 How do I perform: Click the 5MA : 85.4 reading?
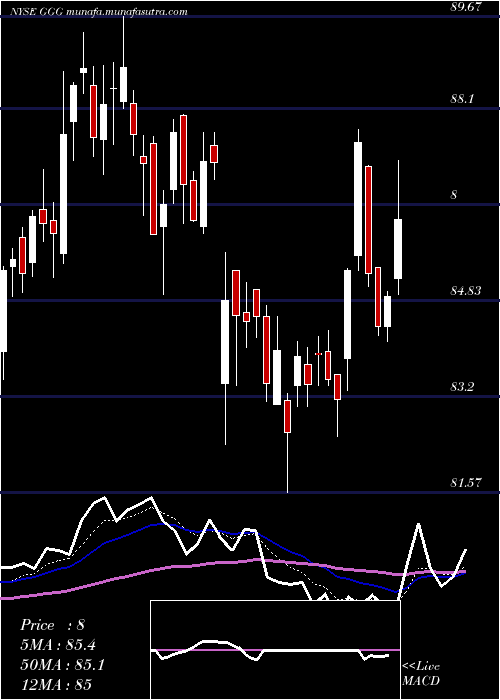(x=58, y=645)
